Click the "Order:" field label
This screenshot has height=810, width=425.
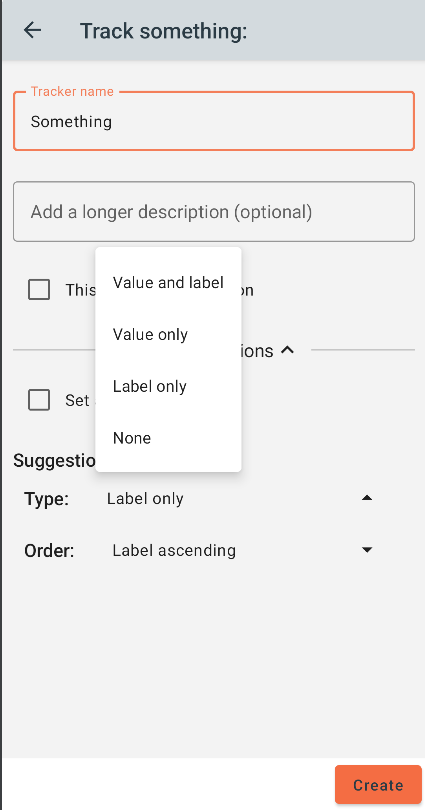point(50,551)
